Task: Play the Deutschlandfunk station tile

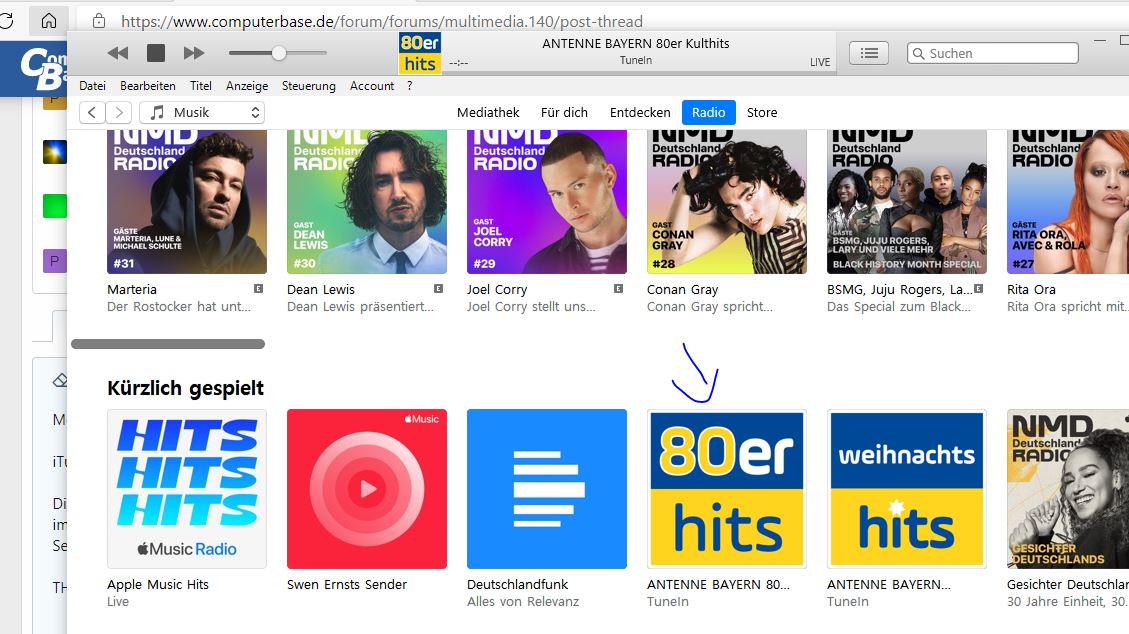Action: pos(546,489)
